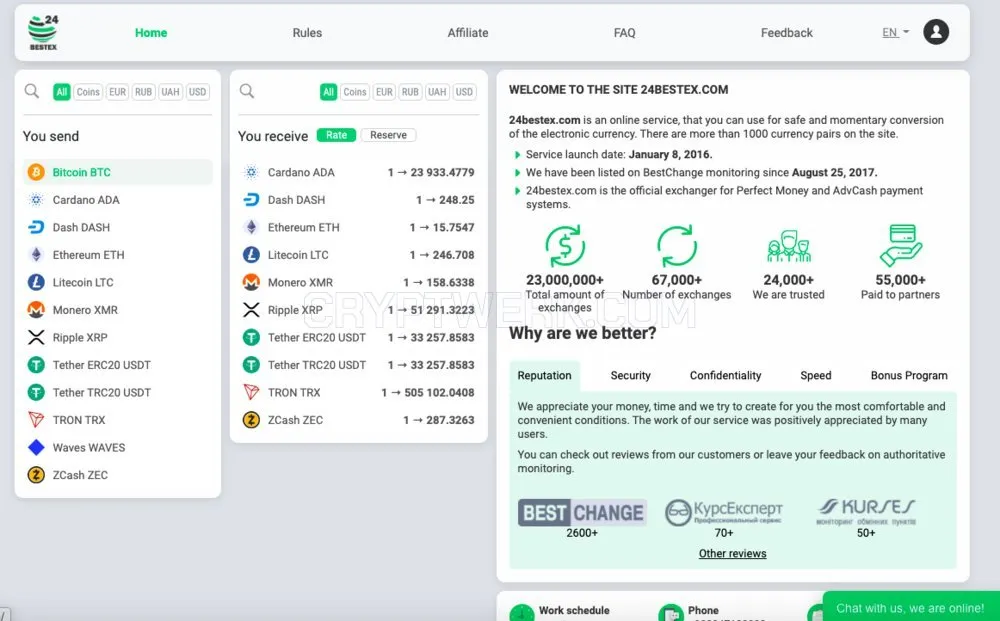The width and height of the screenshot is (1000, 621).
Task: Click the Bitcoin BTC coin icon
Action: (36, 172)
